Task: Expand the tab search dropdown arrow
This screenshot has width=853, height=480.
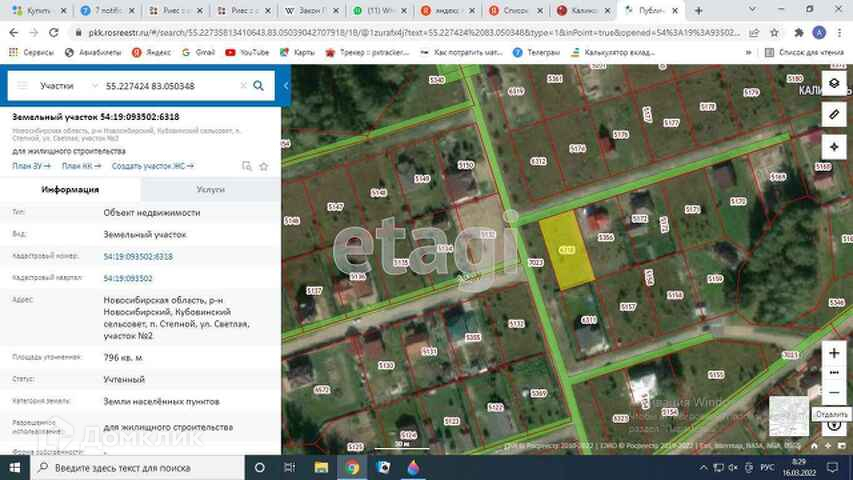Action: click(752, 10)
